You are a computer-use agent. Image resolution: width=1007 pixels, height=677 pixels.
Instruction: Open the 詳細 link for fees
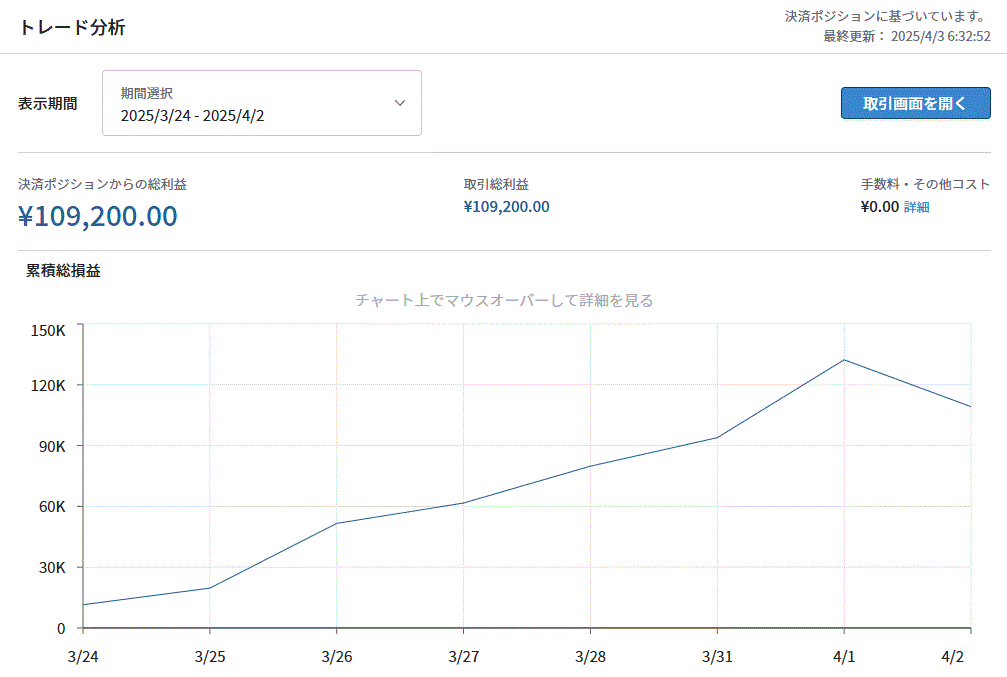pos(917,207)
